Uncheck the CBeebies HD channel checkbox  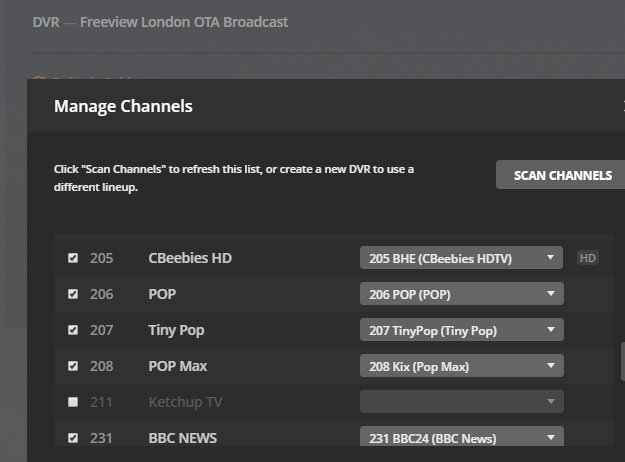73,258
